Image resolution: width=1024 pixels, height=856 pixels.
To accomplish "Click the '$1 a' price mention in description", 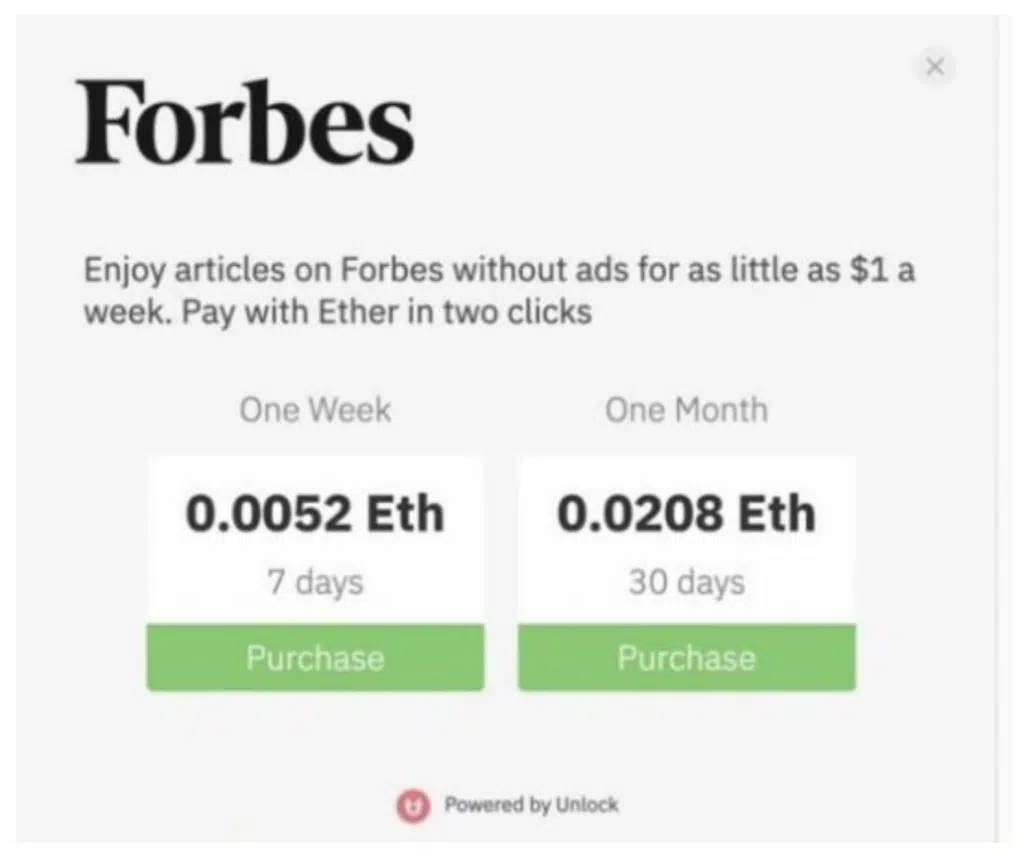I will point(882,269).
